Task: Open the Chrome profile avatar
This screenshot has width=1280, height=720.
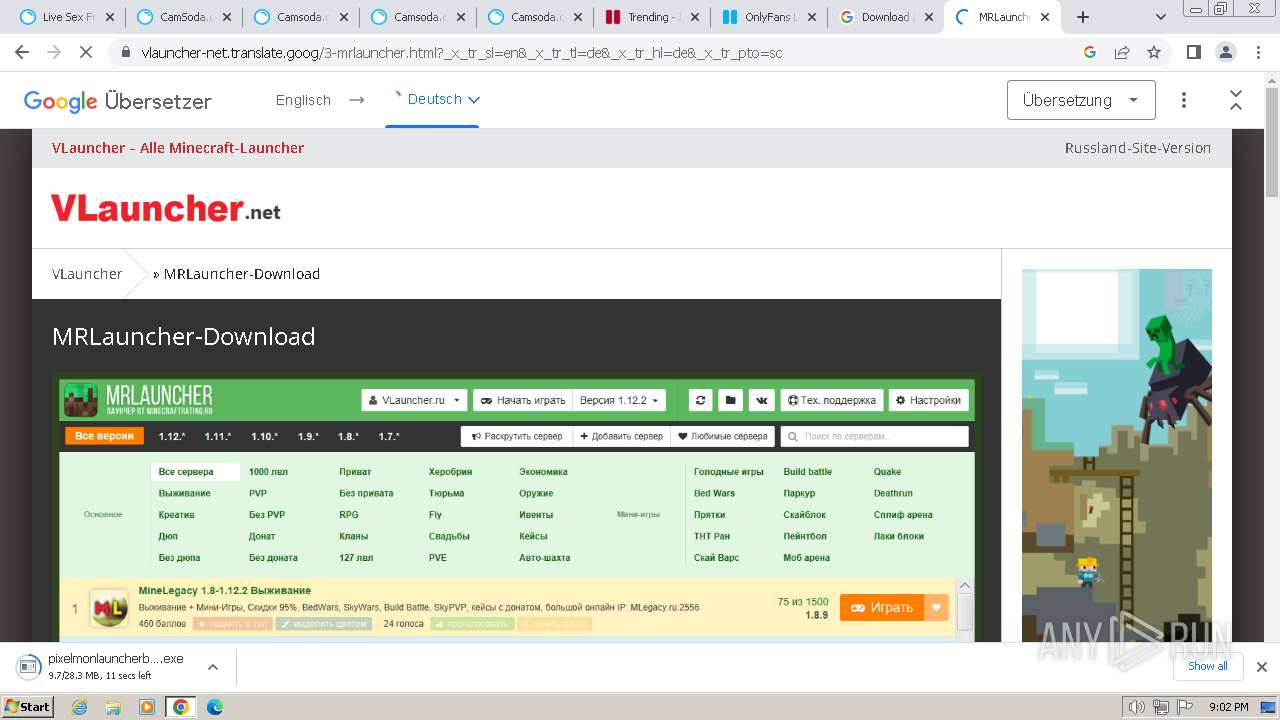Action: click(1225, 52)
